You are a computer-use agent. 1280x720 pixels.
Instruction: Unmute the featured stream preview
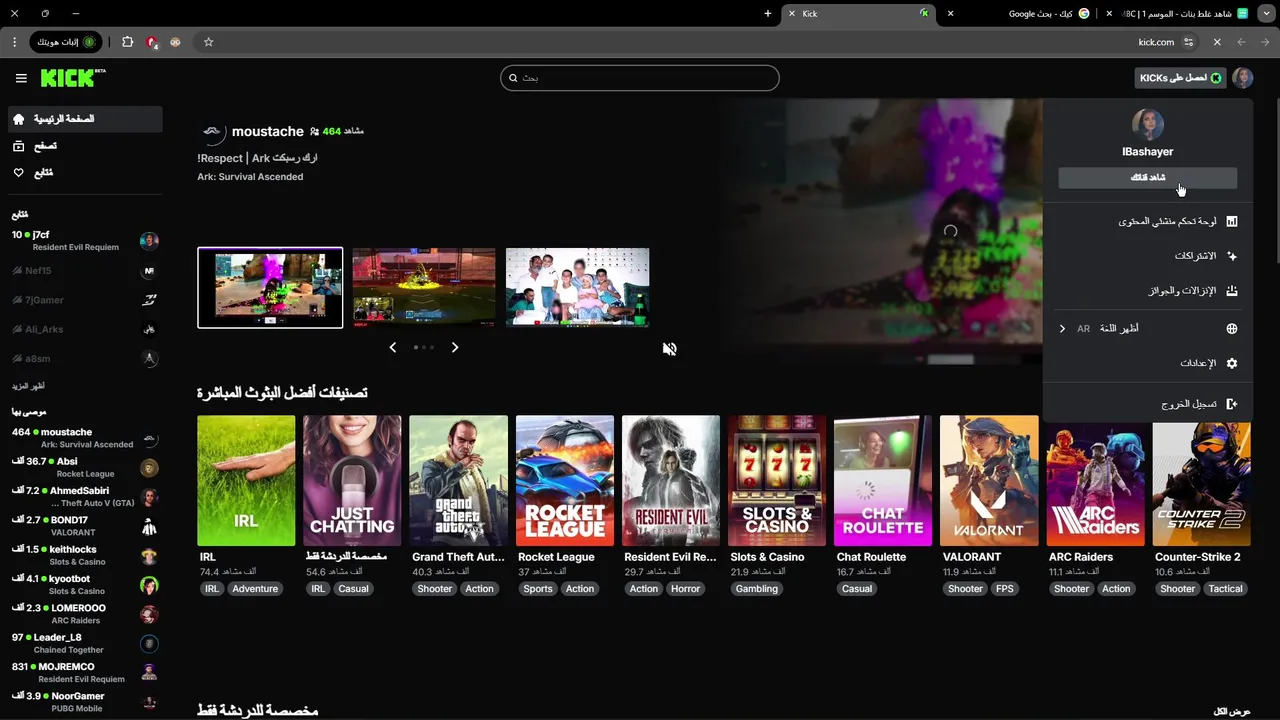point(670,349)
